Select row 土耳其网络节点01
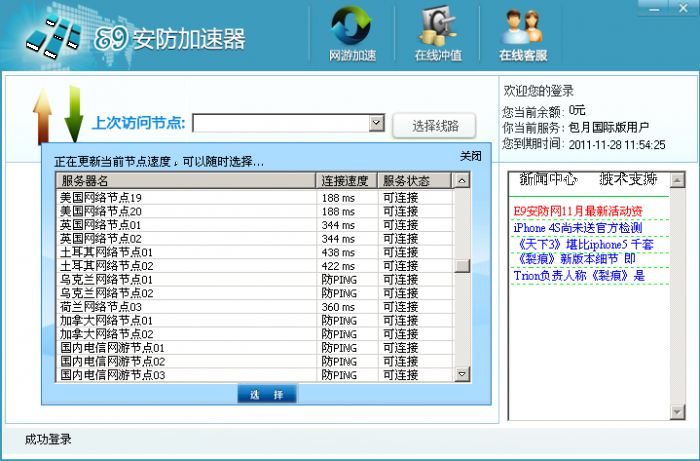Viewport: 700px width, 461px height. (x=254, y=252)
